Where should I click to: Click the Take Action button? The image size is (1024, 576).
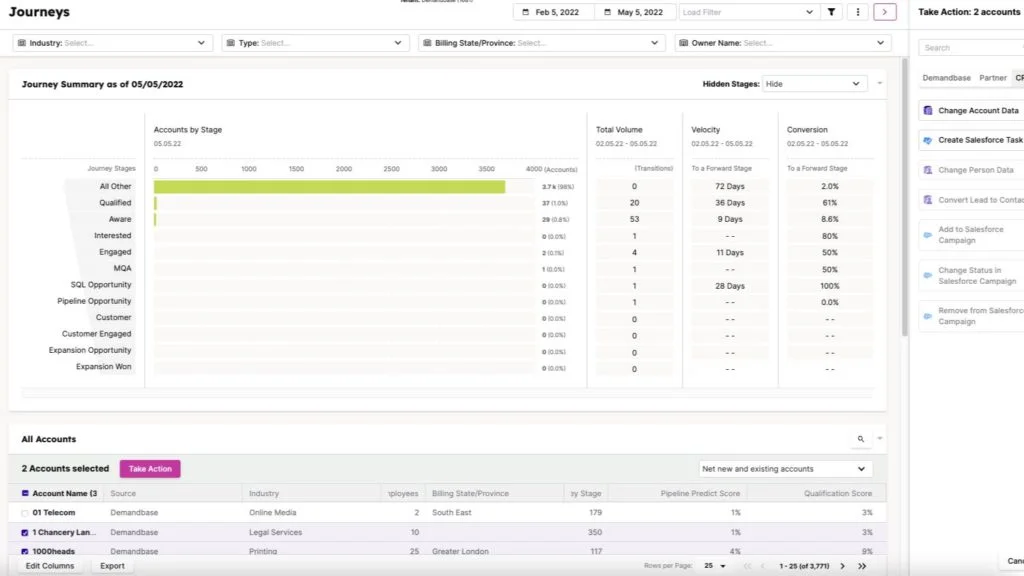(x=150, y=469)
